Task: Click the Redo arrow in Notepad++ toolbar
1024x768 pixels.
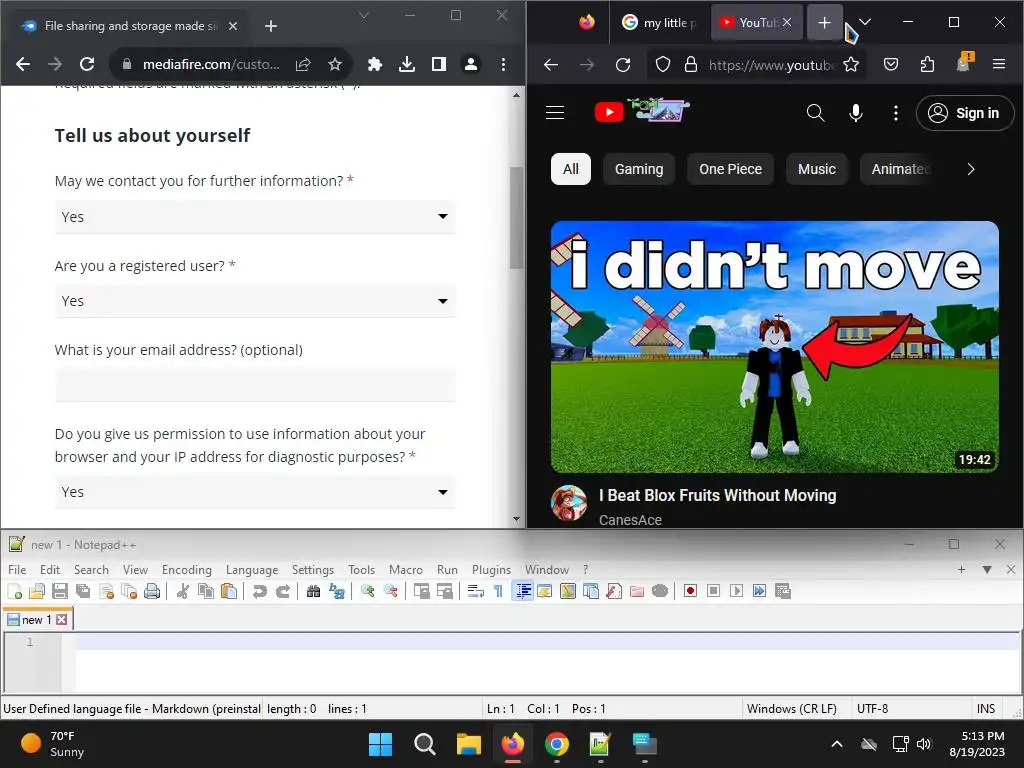Action: point(283,592)
